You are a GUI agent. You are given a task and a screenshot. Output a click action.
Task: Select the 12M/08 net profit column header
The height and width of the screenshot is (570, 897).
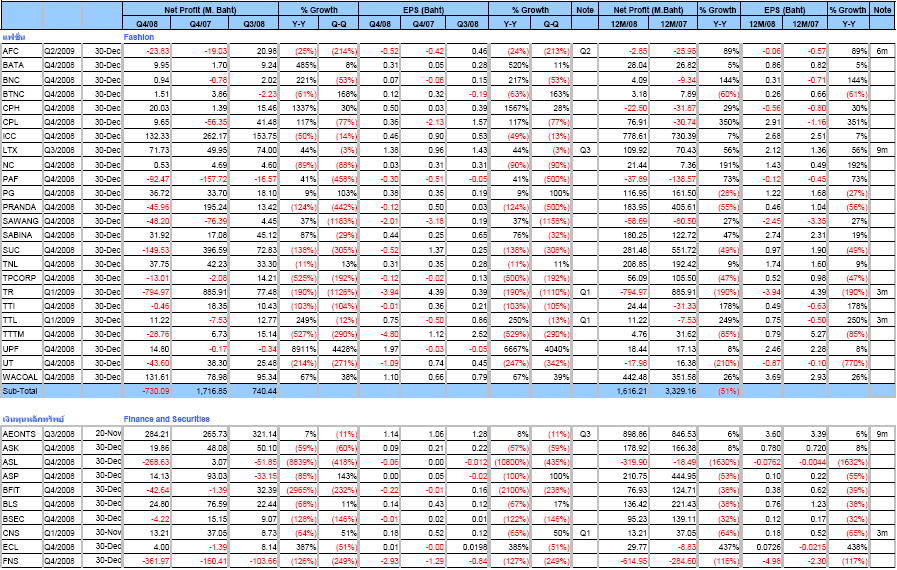pyautogui.click(x=624, y=23)
